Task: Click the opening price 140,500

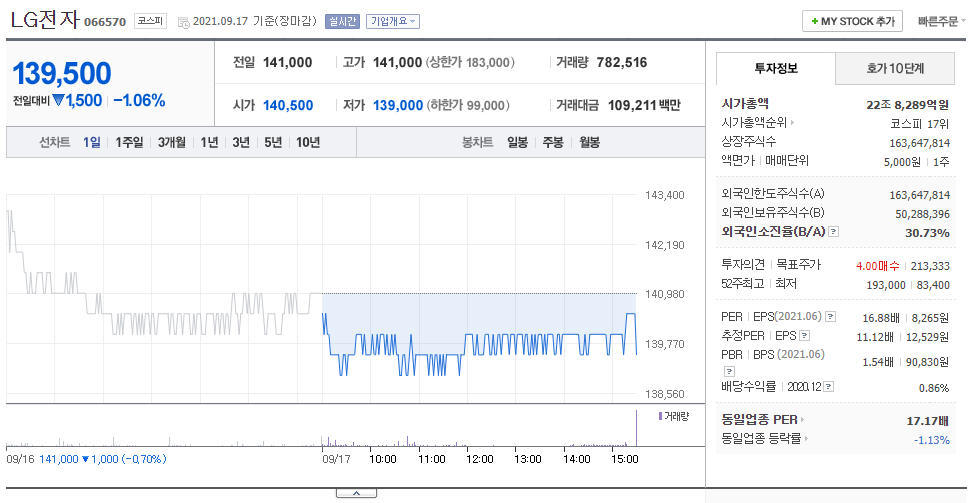Action: click(288, 106)
